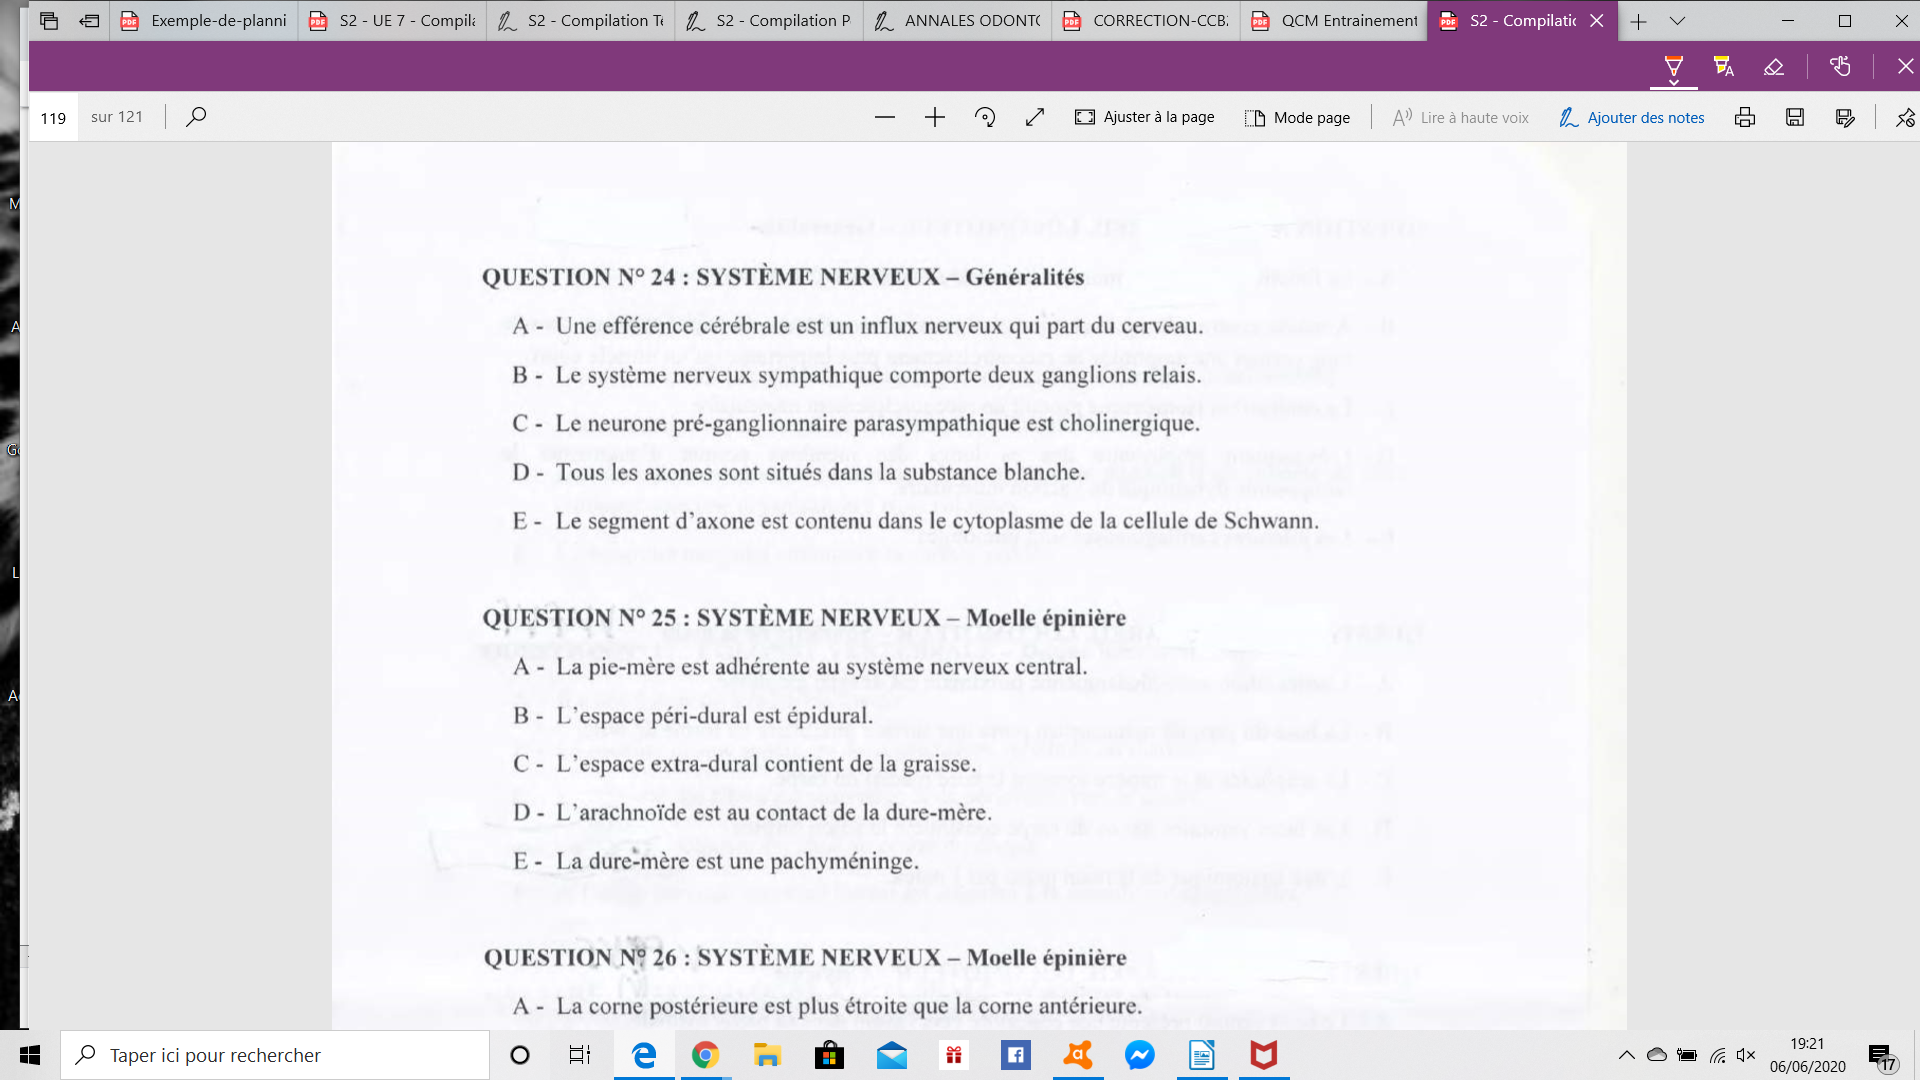Viewport: 1920px width, 1080px height.
Task: Switch to QCM Entrainement tab
Action: (x=1334, y=20)
